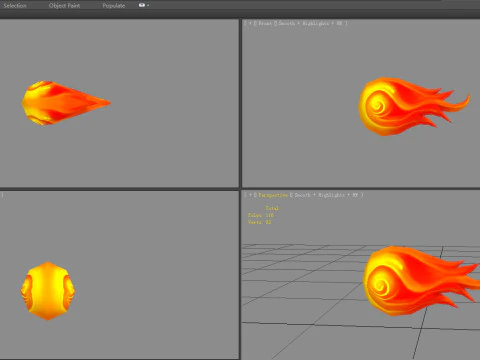480x360 pixels.
Task: Open the dropdown arrow beside the ribbon toggle
Action: point(148,5)
